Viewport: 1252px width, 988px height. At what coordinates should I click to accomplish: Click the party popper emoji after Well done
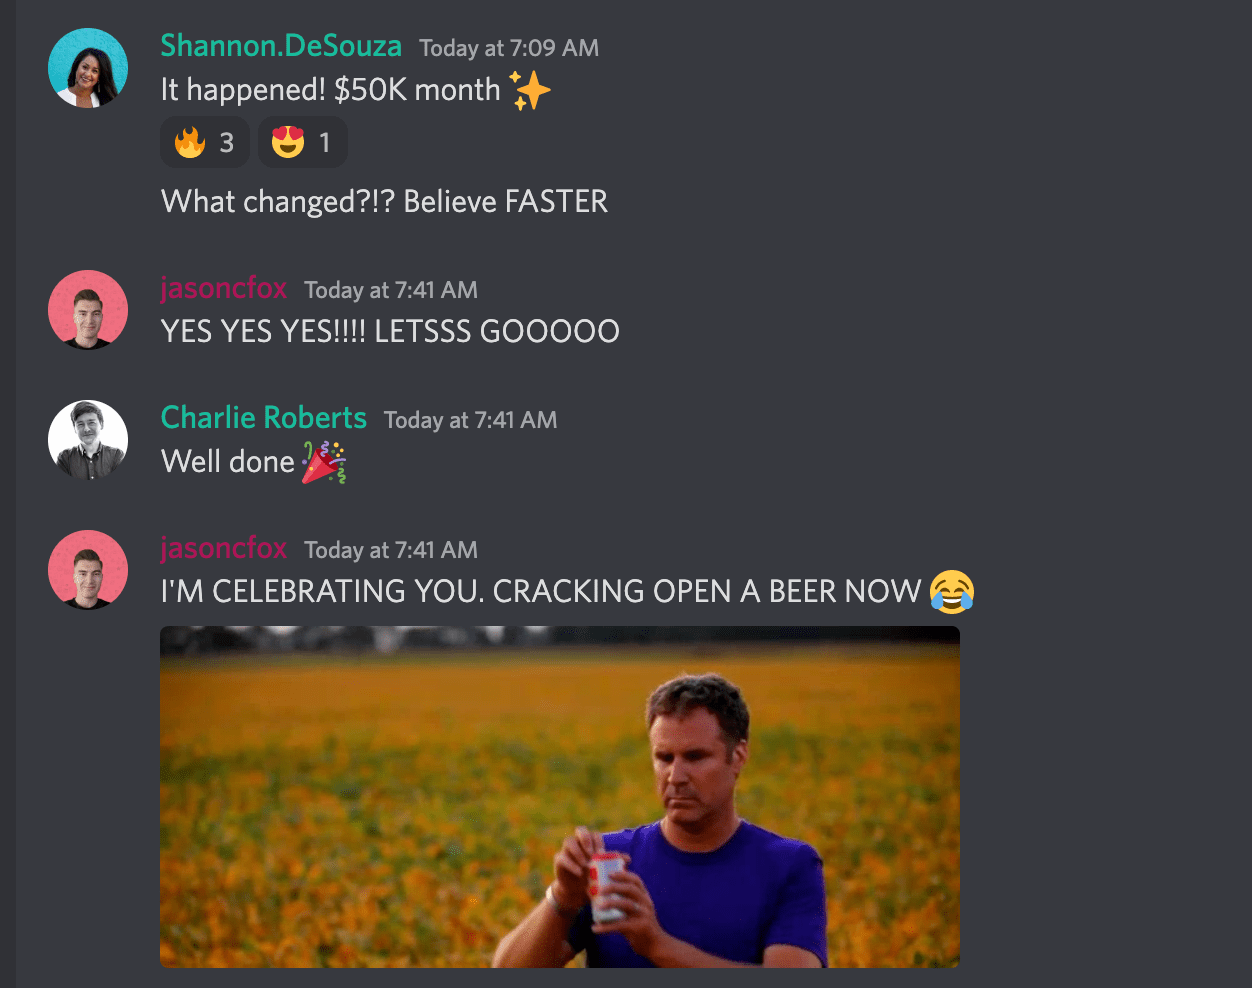point(324,462)
